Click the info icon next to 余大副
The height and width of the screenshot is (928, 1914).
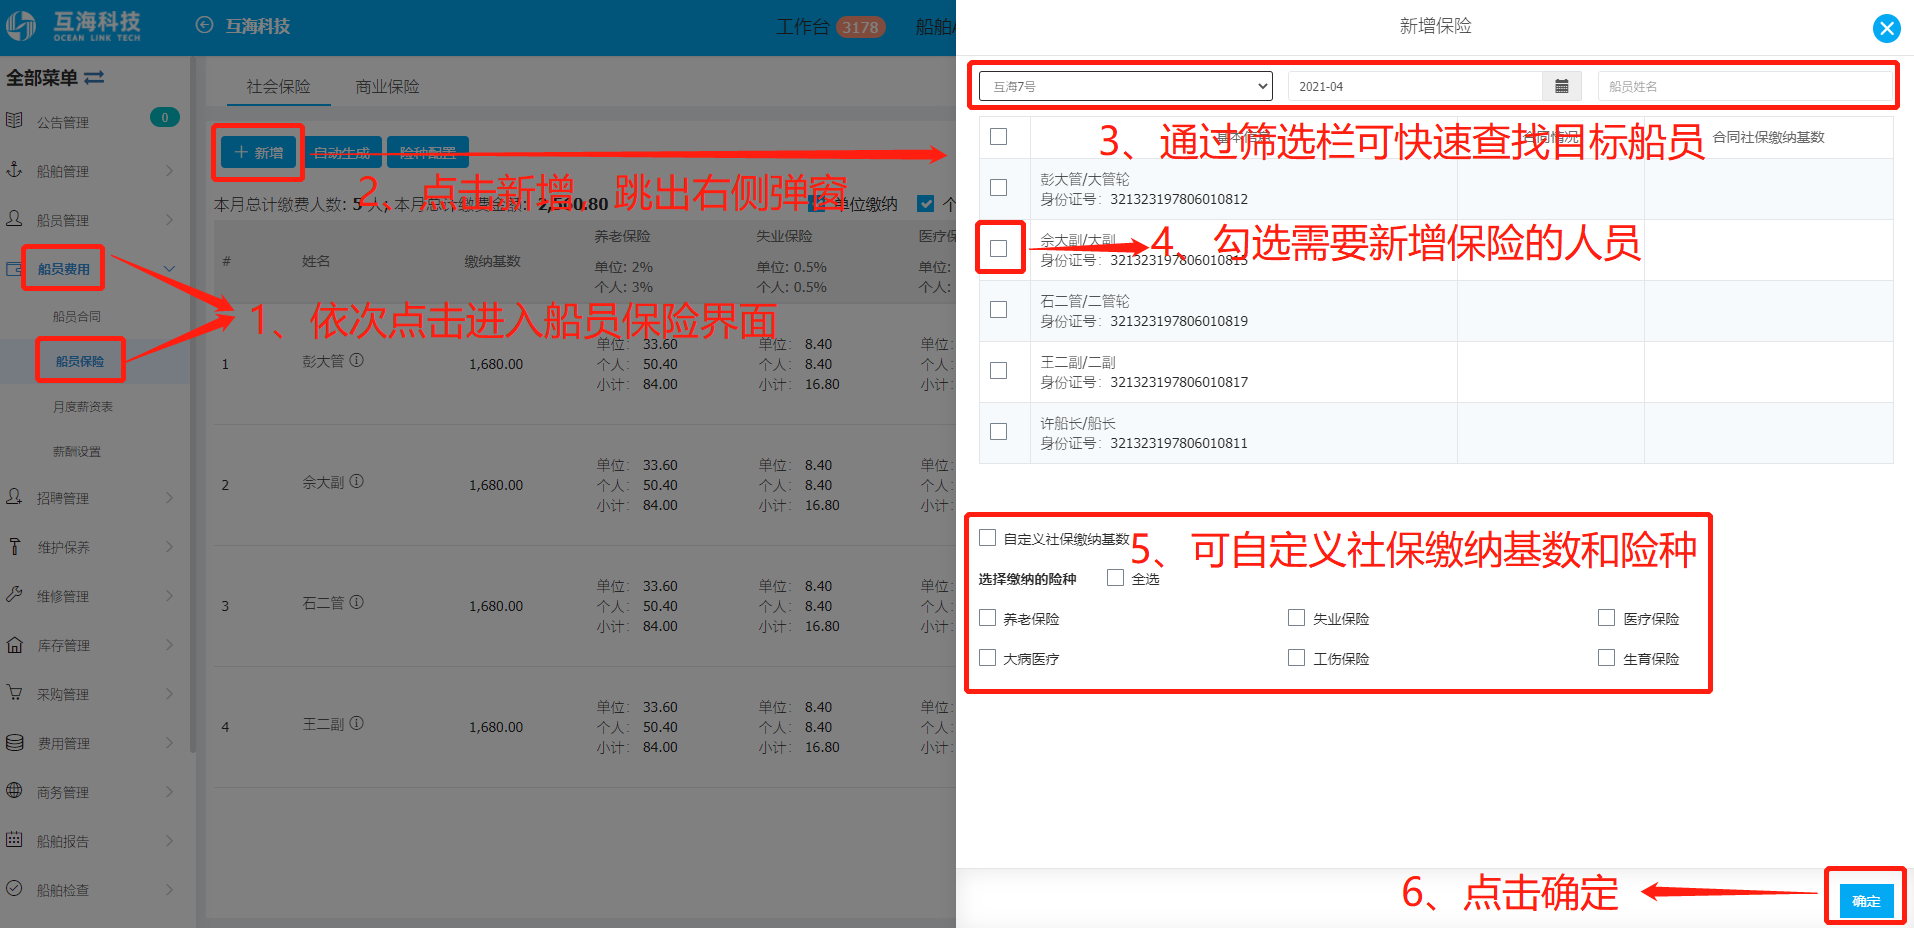click(x=357, y=481)
